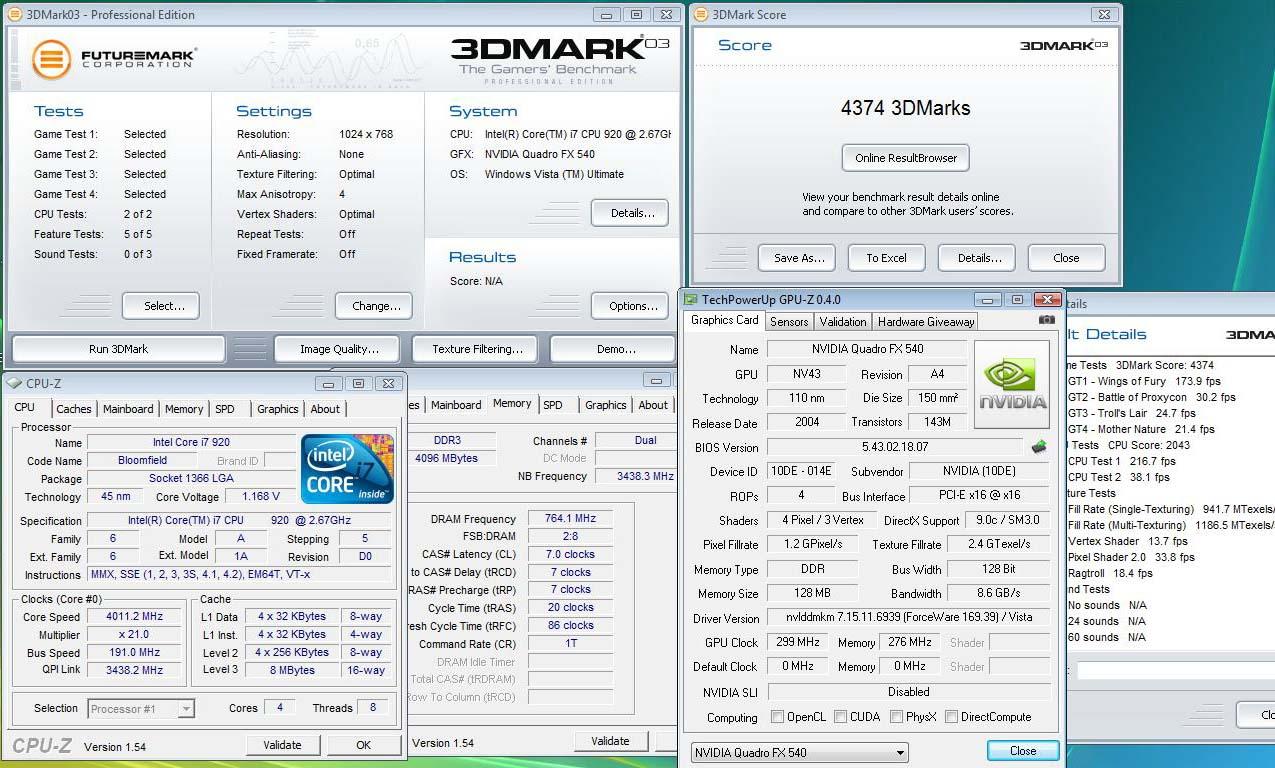Switch to the Caches tab in front CPU-Z

74,409
